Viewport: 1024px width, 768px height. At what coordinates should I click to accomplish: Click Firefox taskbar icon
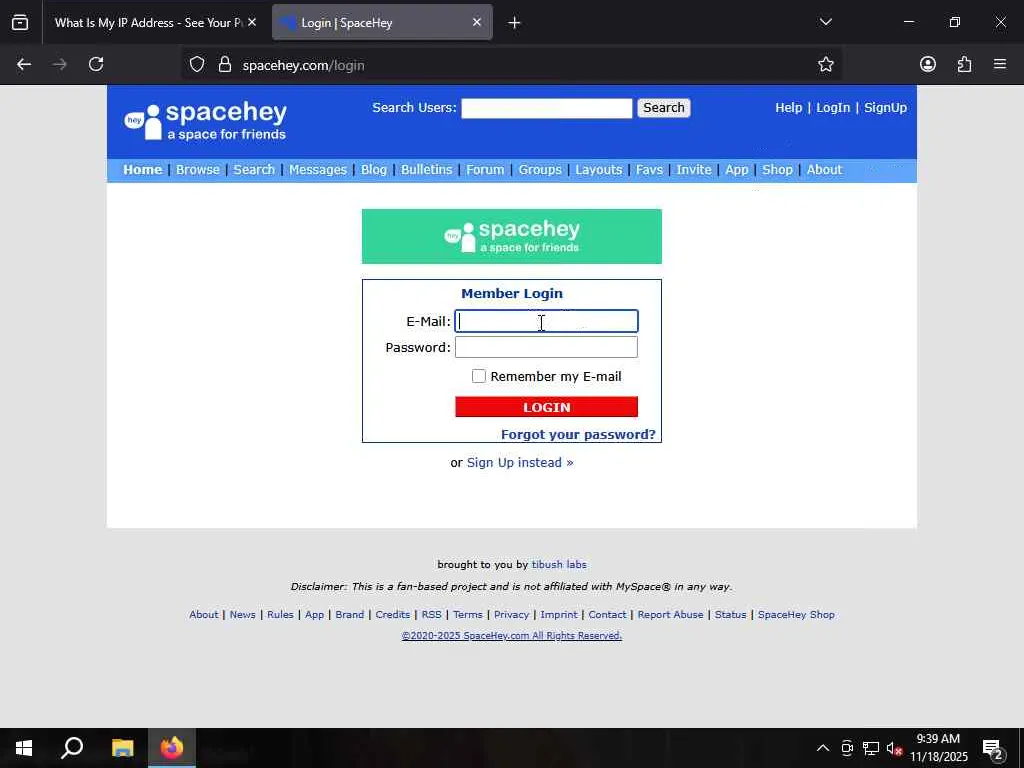point(172,748)
